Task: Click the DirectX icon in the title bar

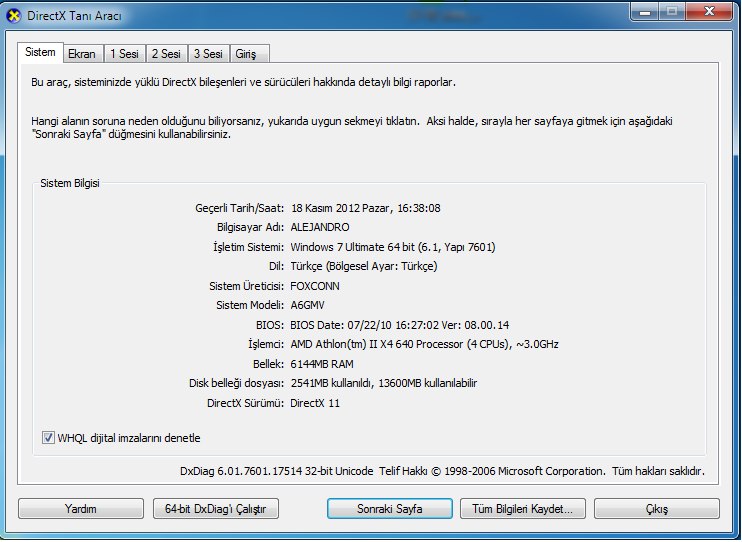Action: [15, 15]
